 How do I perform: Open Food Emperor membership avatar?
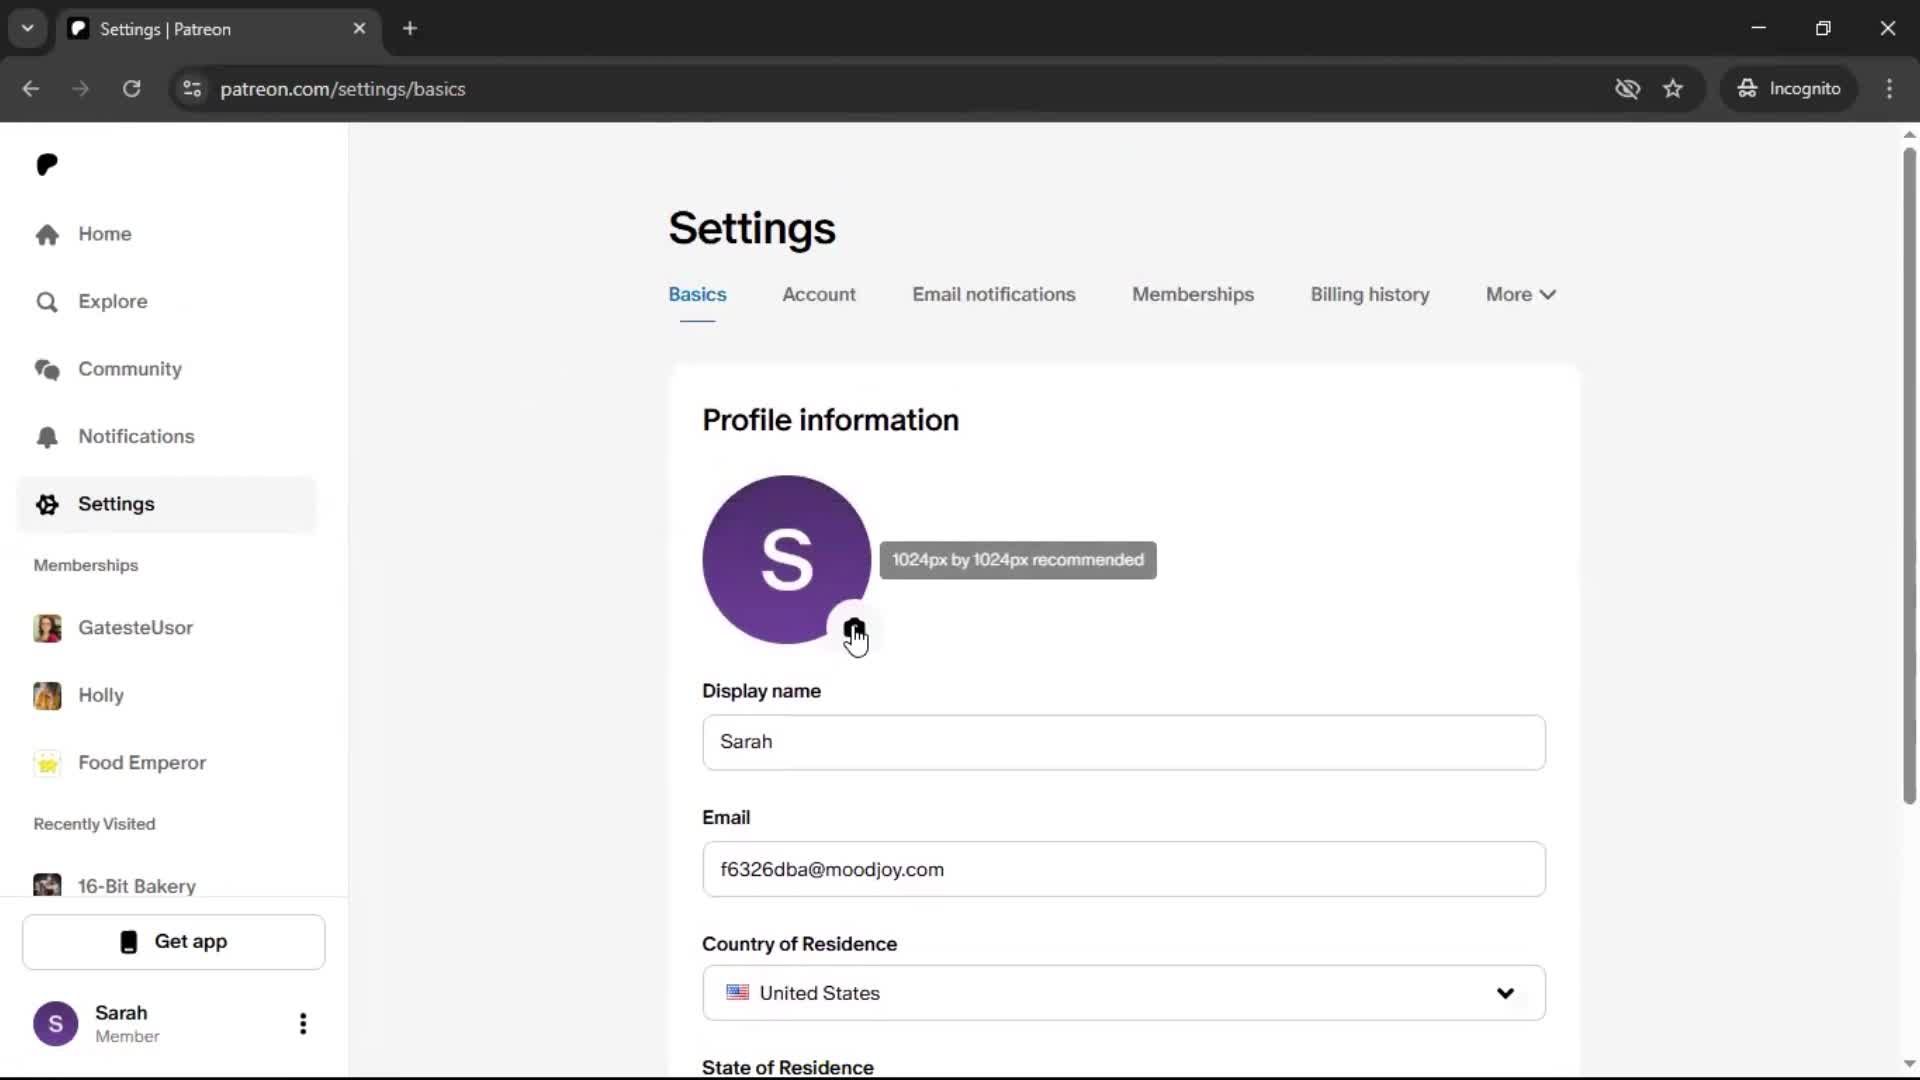click(47, 763)
